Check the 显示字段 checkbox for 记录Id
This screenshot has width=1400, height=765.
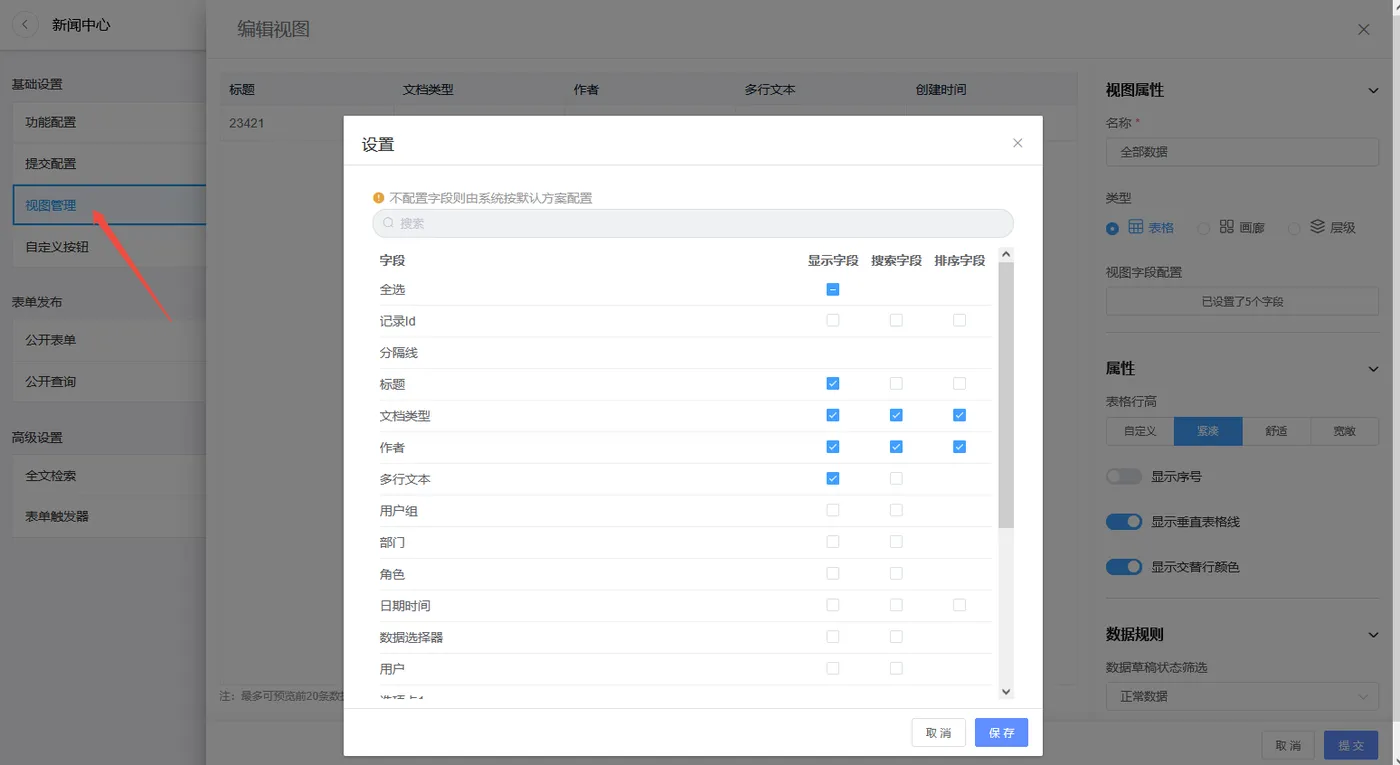pyautogui.click(x=832, y=319)
